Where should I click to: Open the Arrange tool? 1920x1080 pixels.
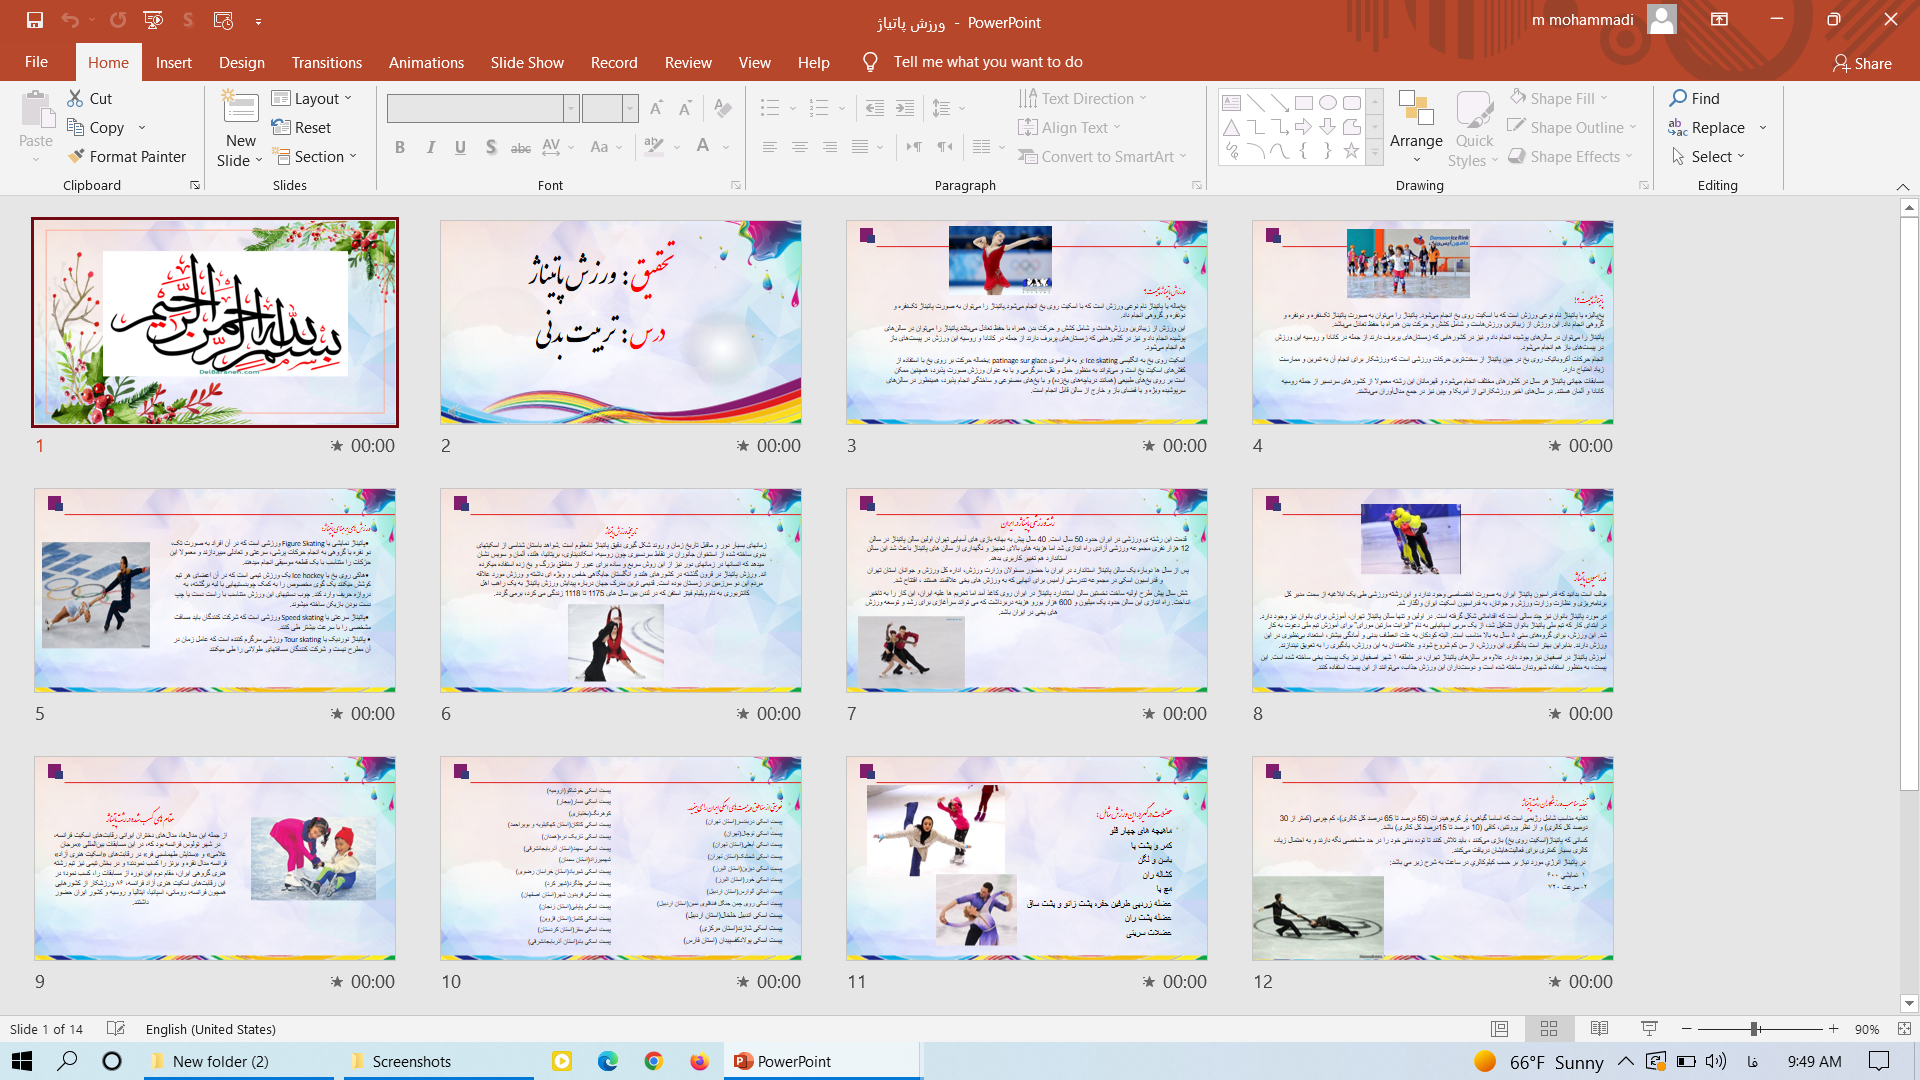[x=1416, y=120]
